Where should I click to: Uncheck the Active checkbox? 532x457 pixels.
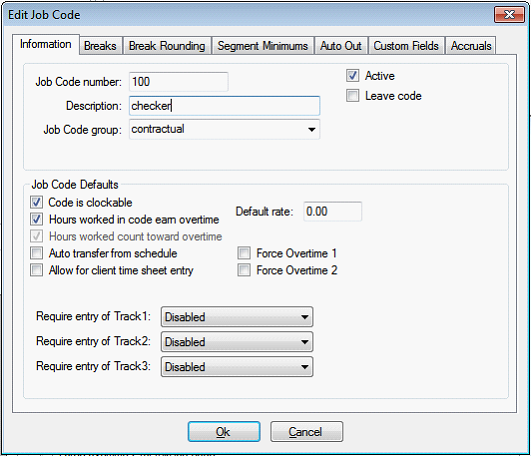[x=352, y=76]
